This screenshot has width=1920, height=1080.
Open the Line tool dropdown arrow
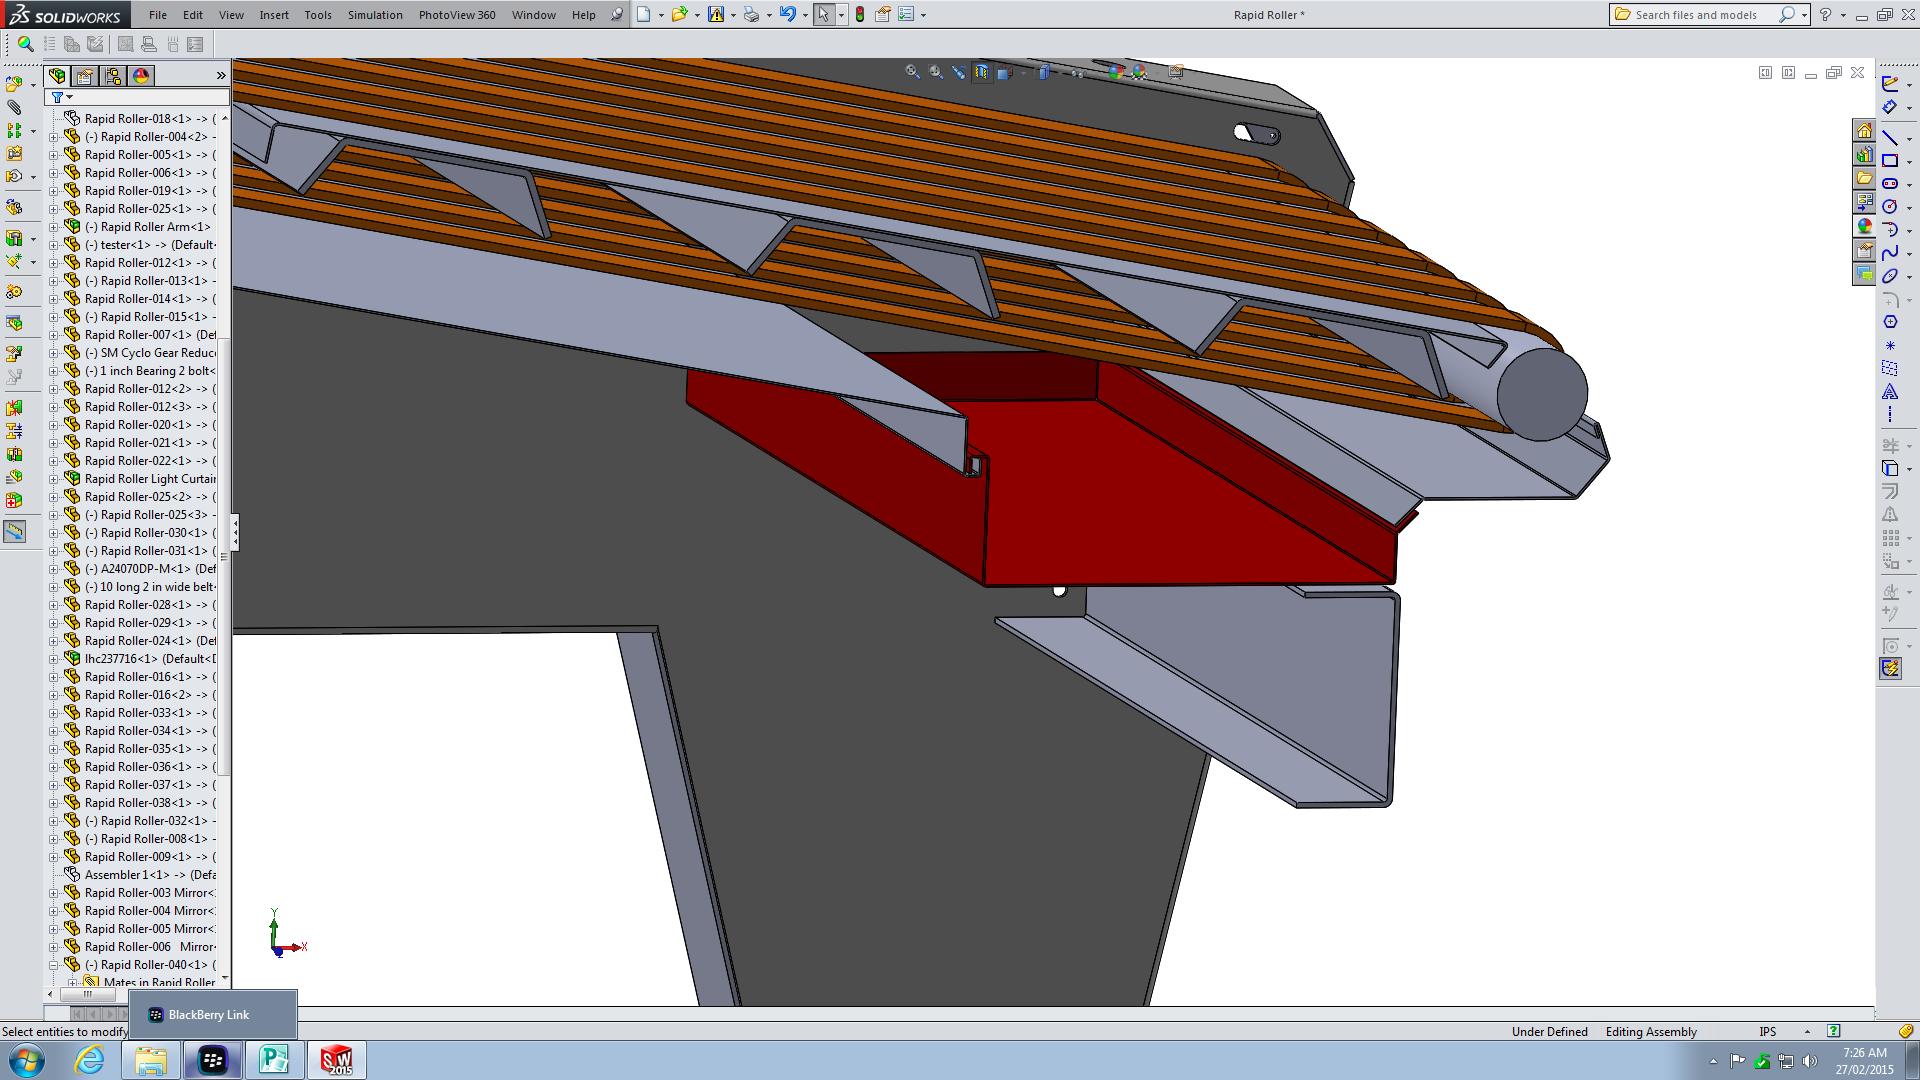(1909, 139)
